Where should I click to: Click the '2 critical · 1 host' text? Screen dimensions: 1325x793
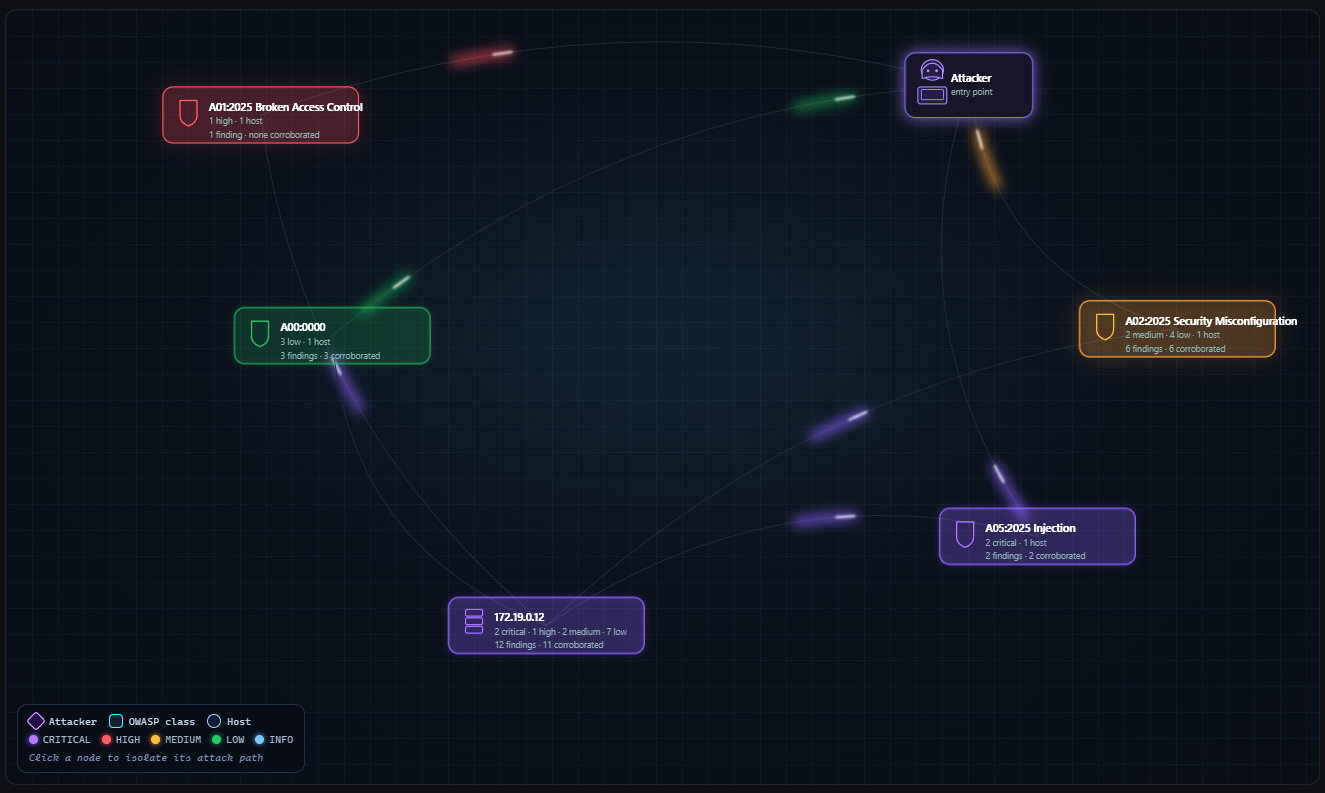pyautogui.click(x=1016, y=543)
